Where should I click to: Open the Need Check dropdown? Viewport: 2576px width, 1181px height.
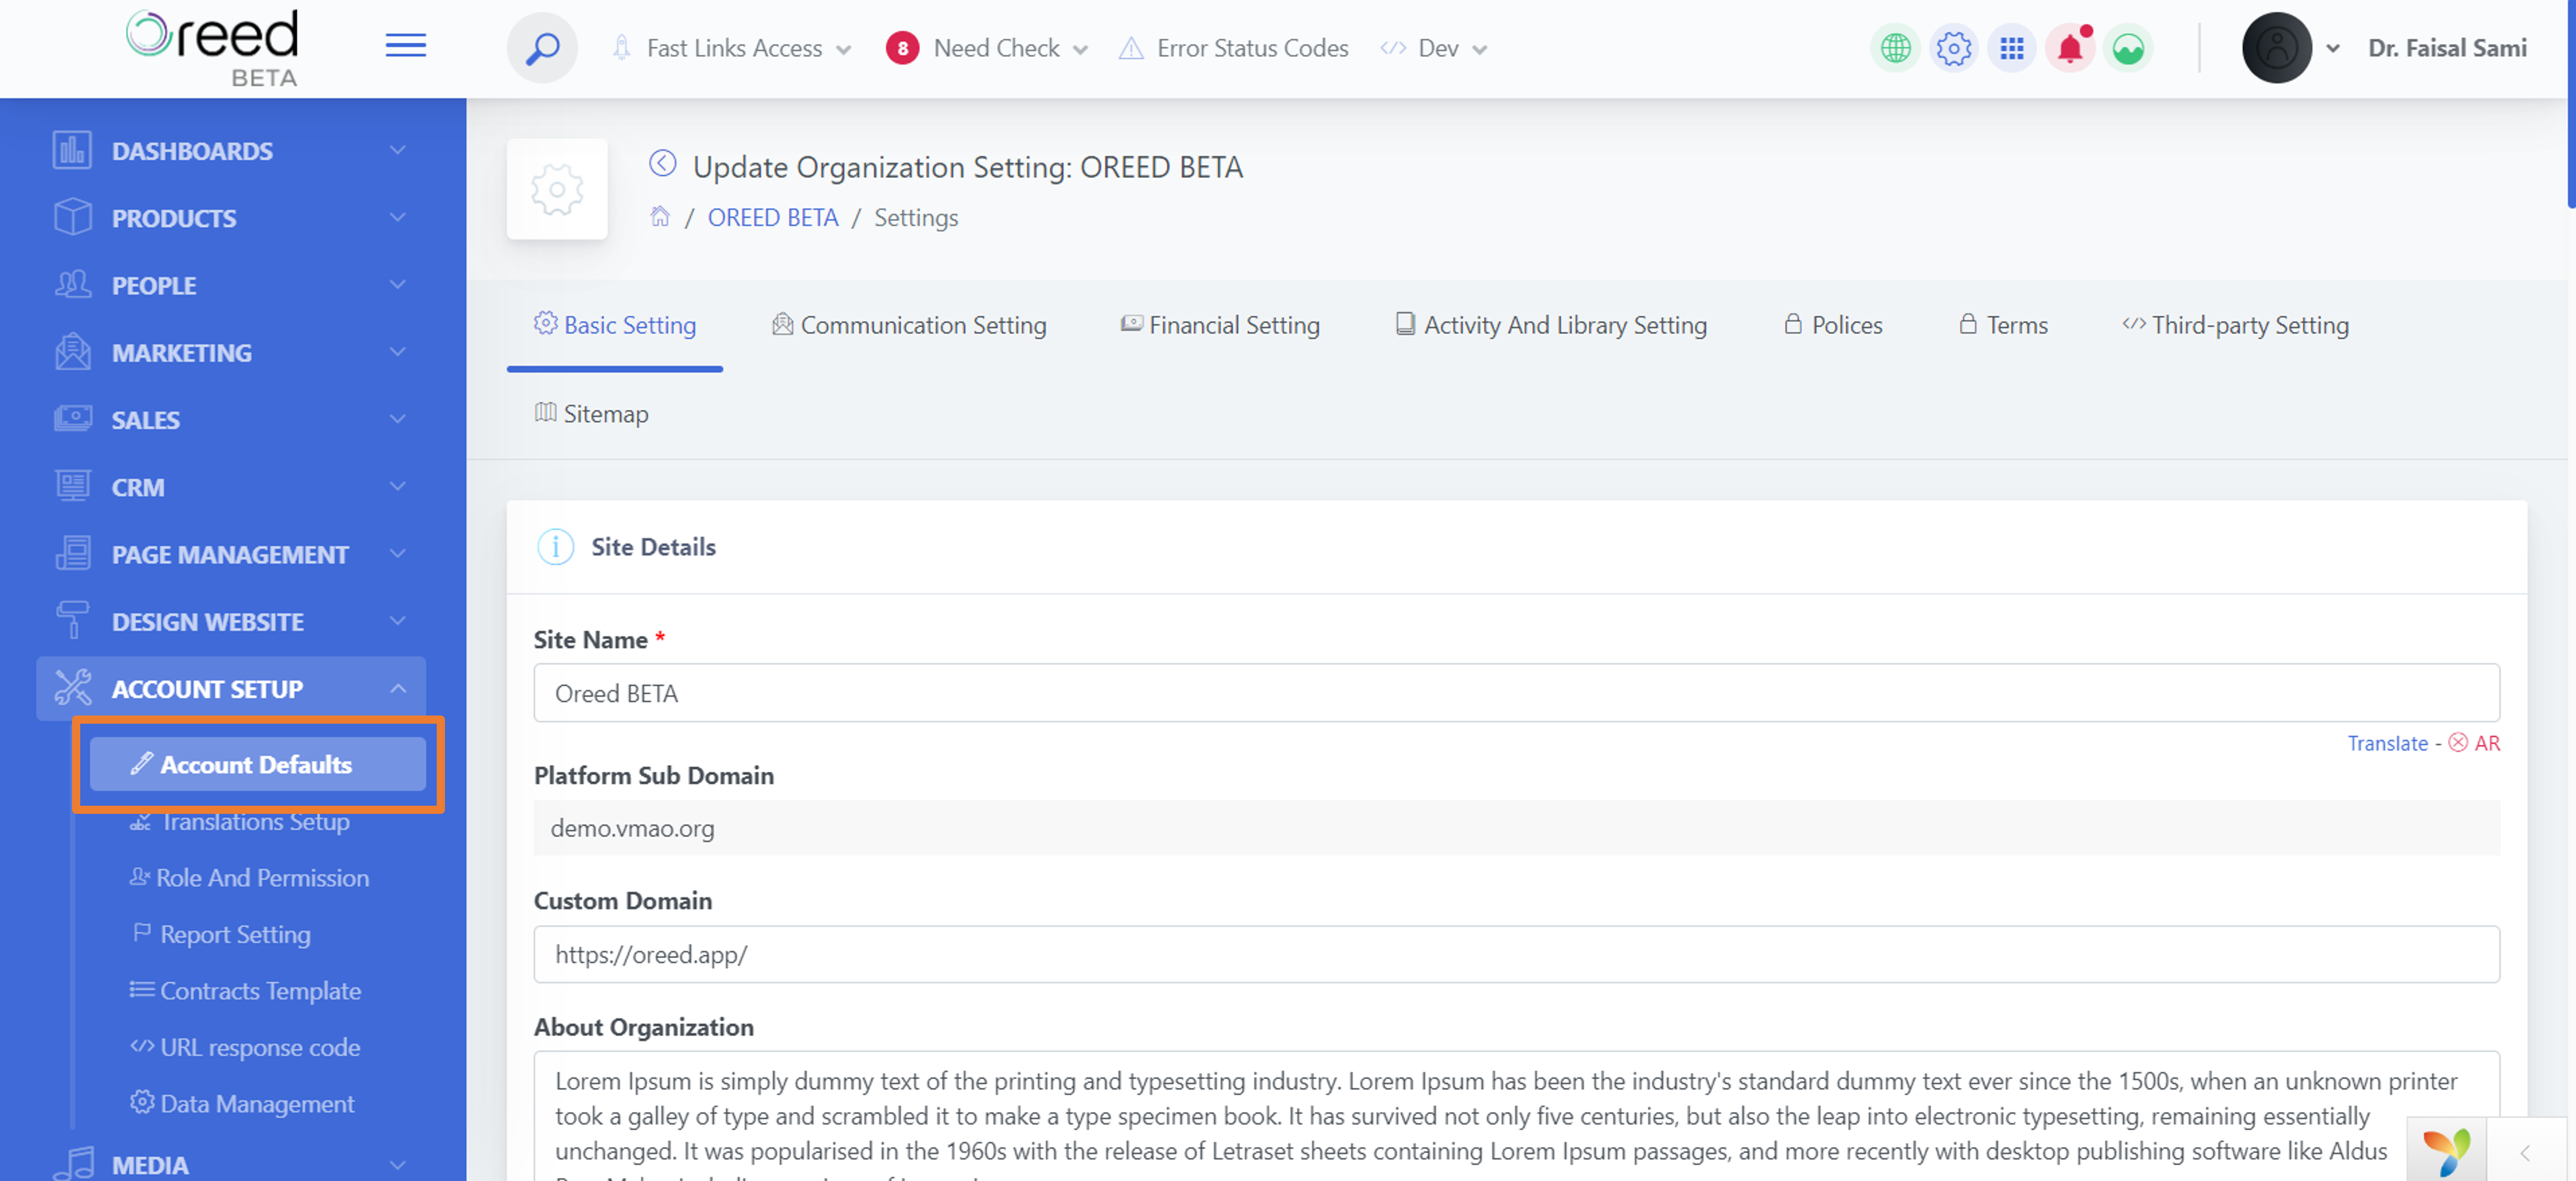pyautogui.click(x=996, y=48)
